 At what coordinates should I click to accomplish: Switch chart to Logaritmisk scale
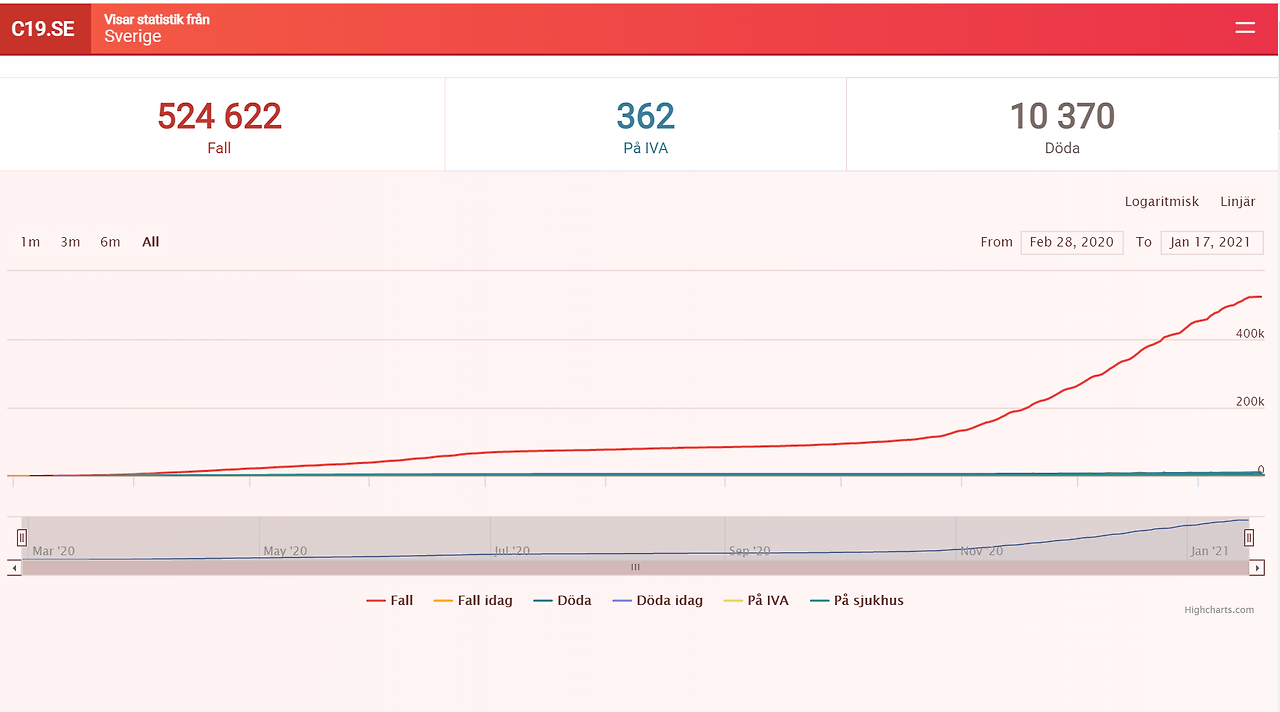(x=1162, y=201)
